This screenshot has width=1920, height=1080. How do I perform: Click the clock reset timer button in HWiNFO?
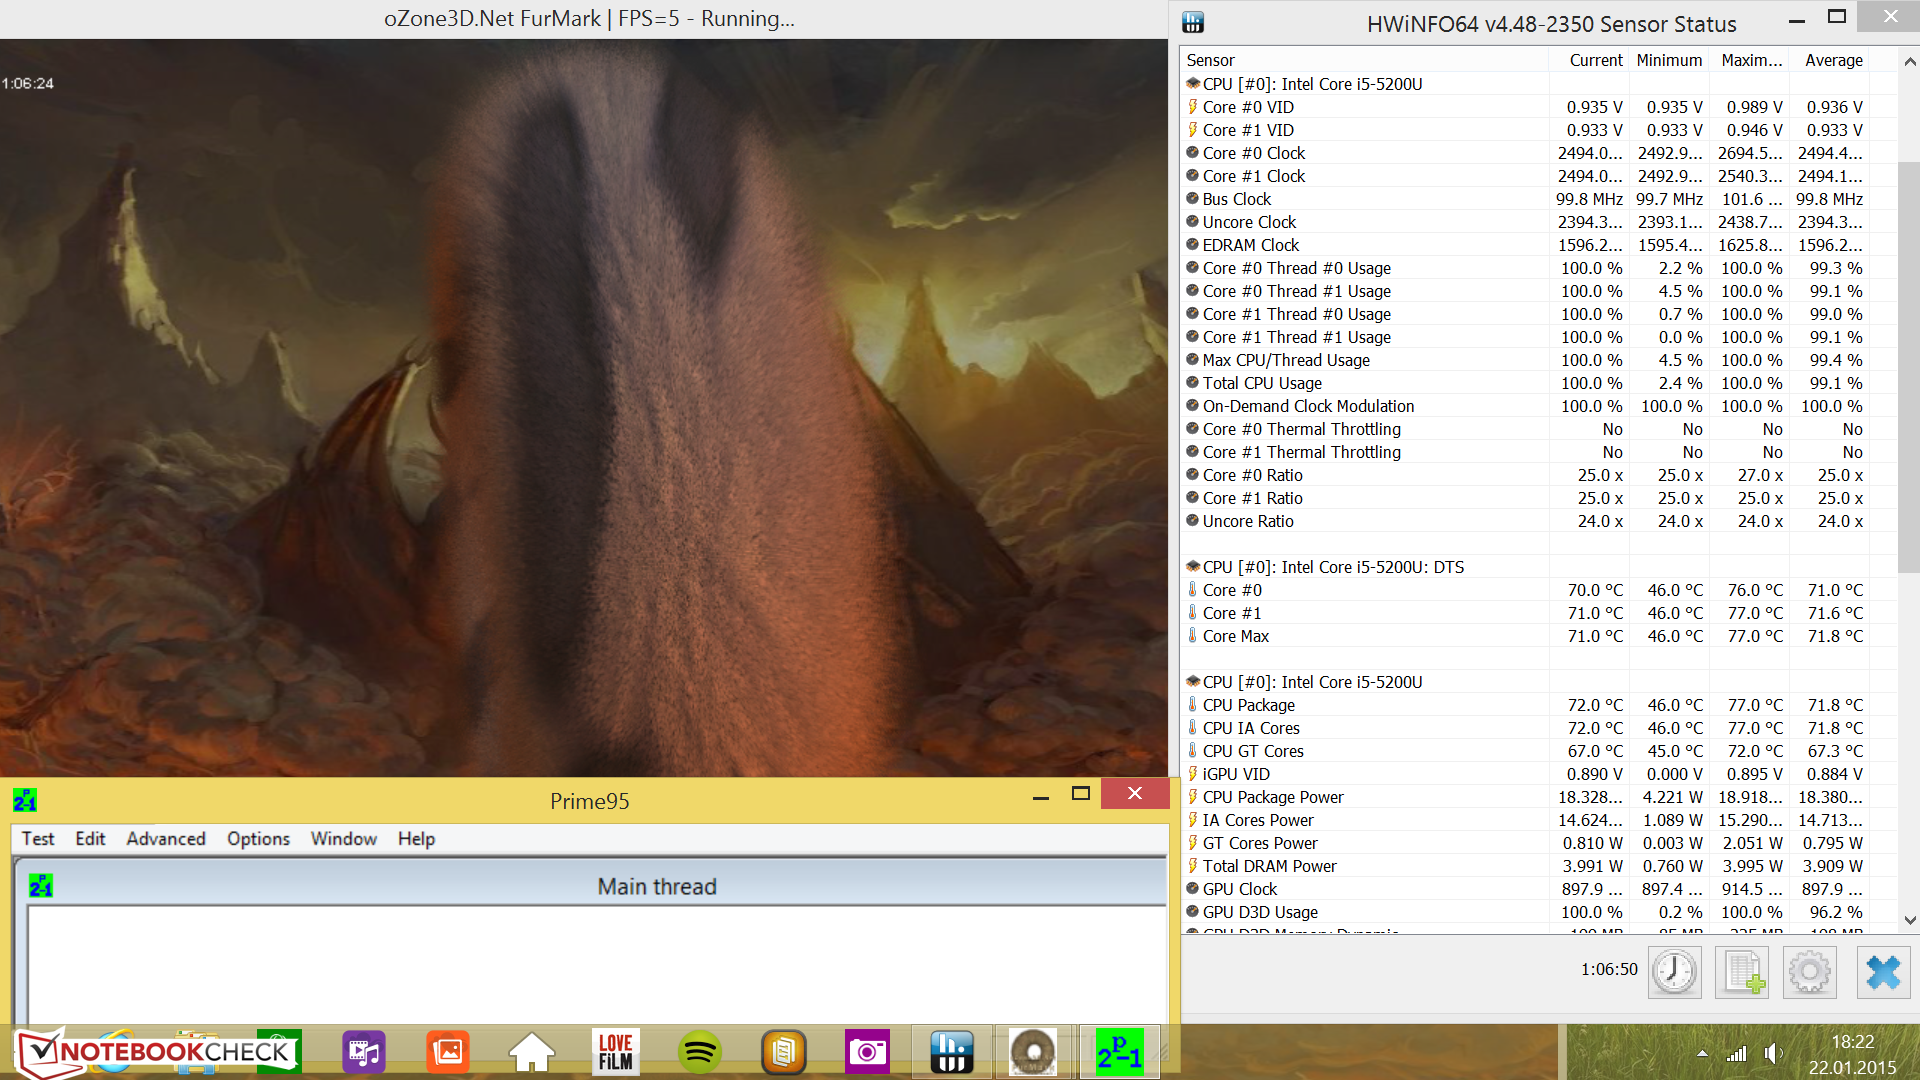point(1674,971)
